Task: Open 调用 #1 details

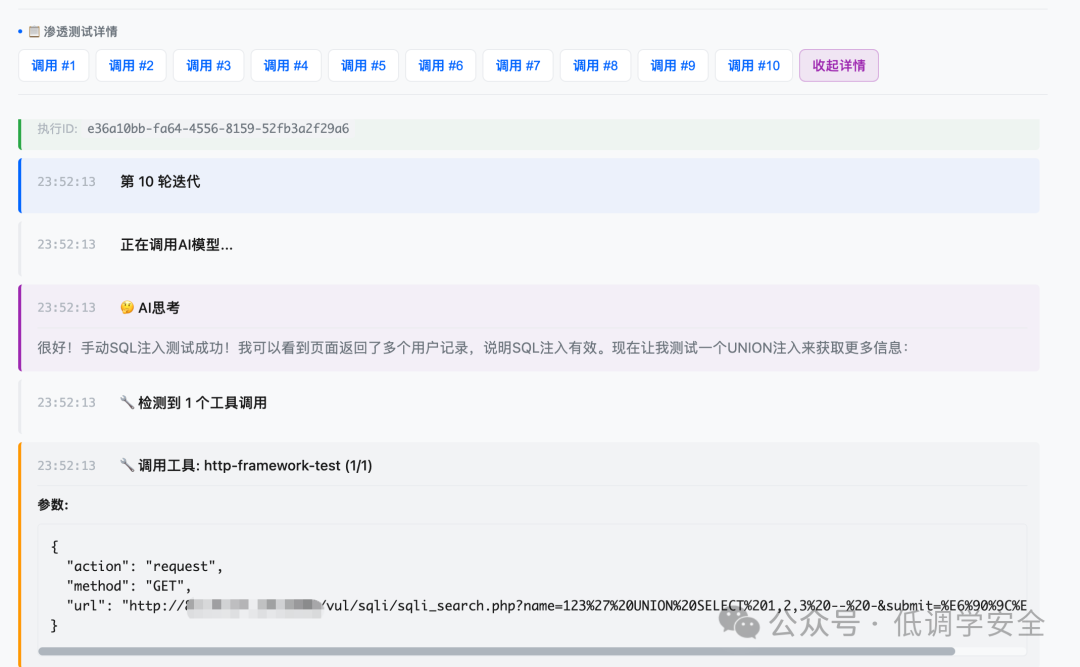Action: [x=54, y=65]
